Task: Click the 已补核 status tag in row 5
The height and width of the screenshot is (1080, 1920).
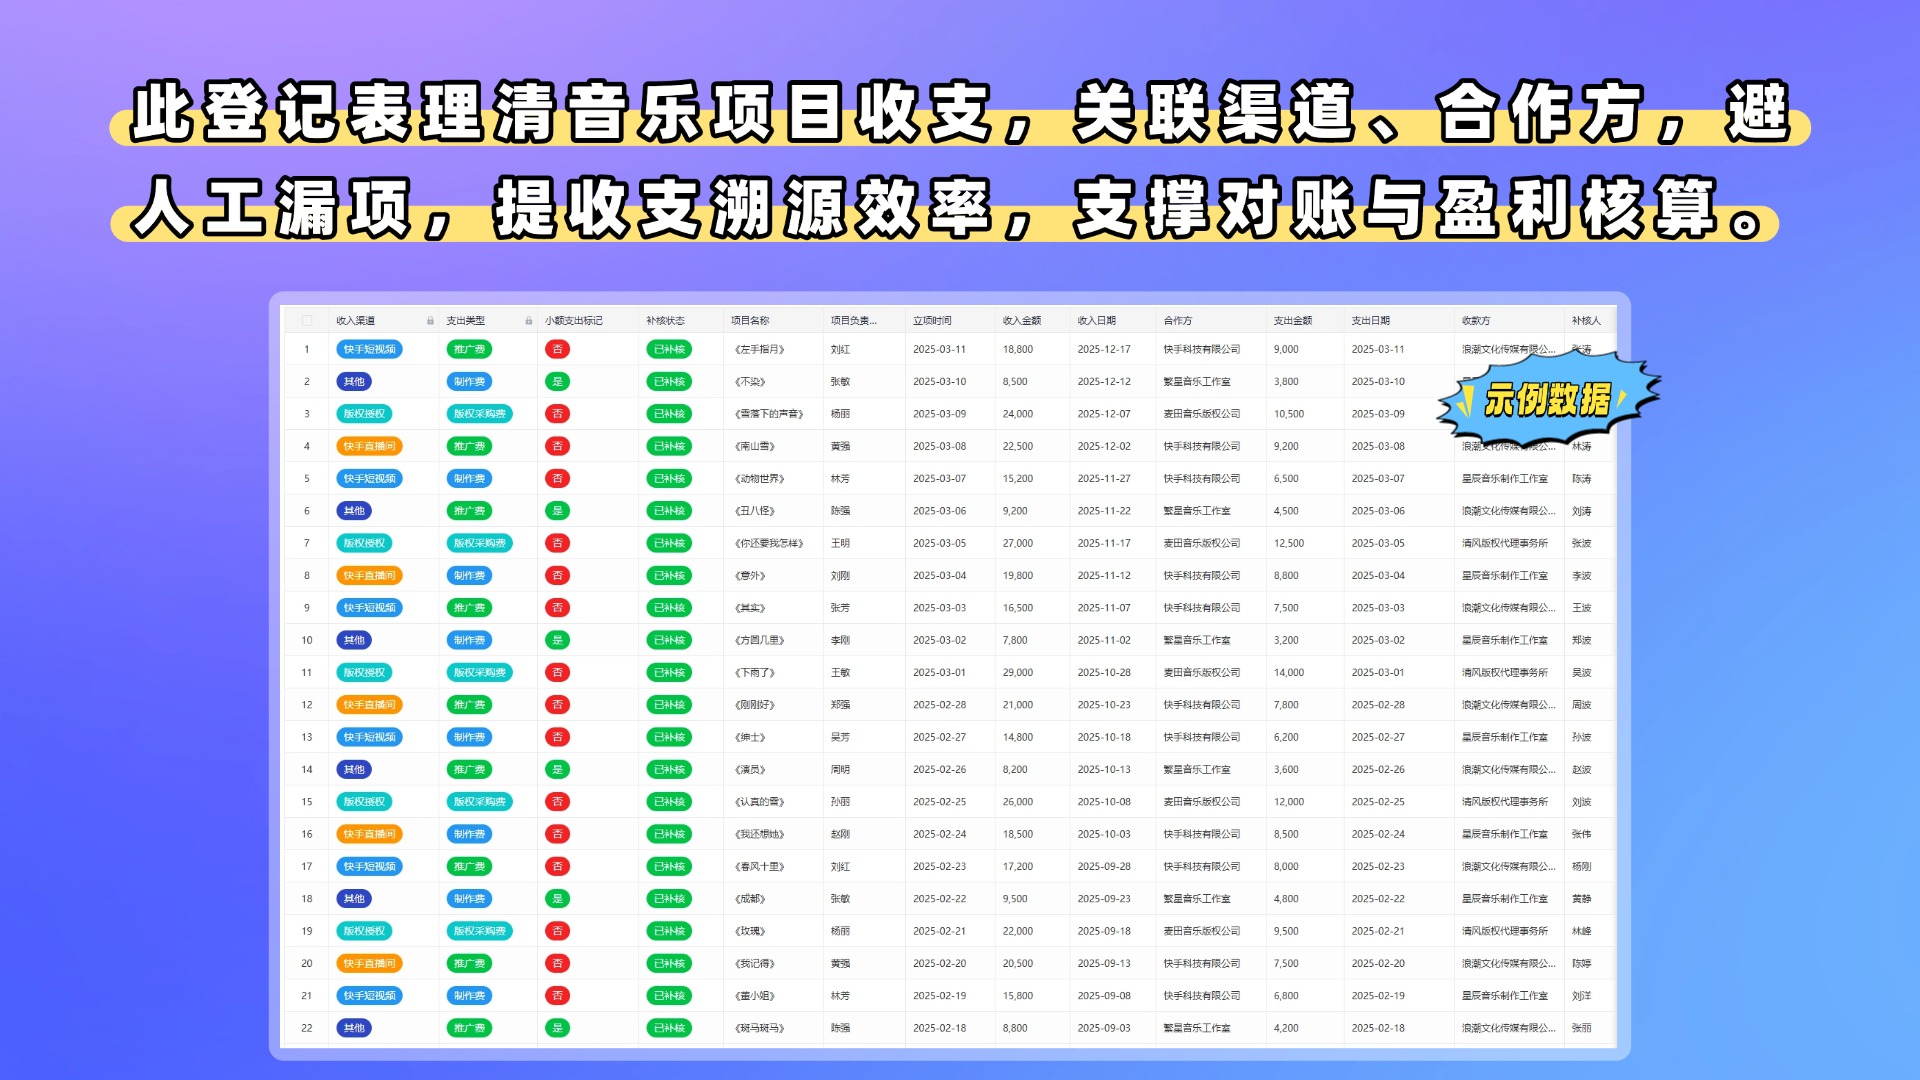Action: coord(669,479)
